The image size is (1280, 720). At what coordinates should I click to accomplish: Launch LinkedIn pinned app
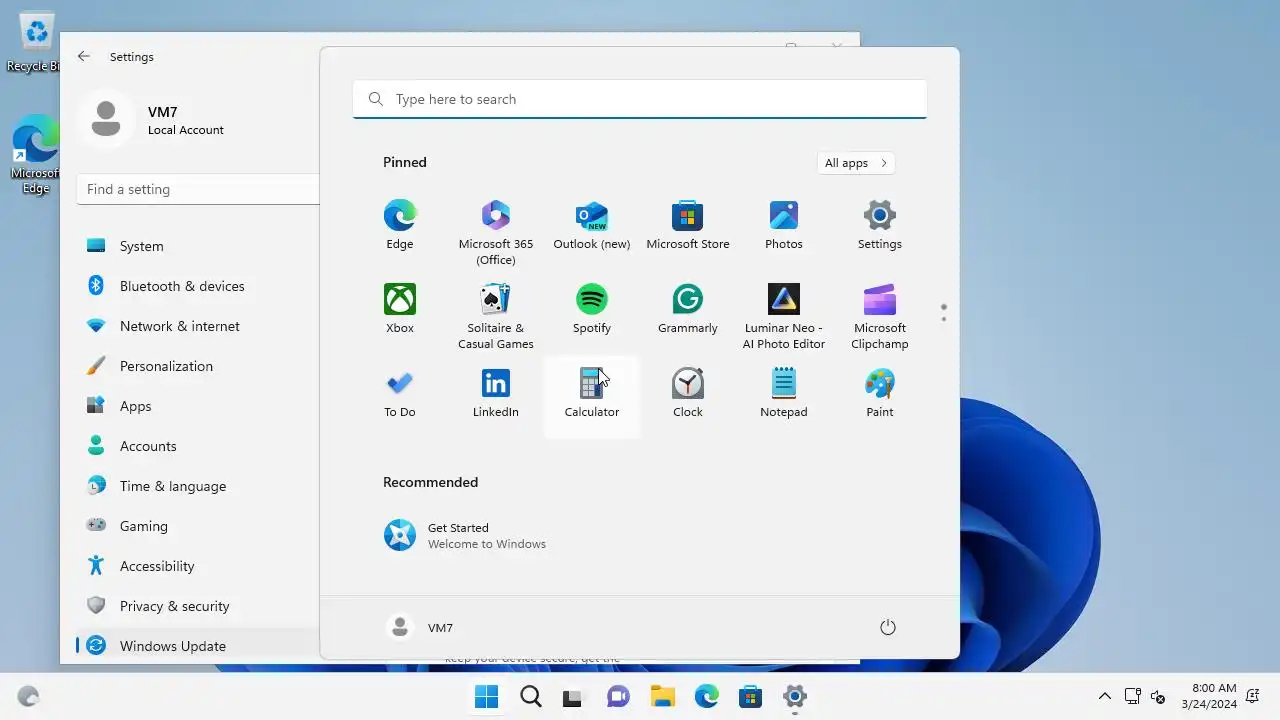pos(495,394)
